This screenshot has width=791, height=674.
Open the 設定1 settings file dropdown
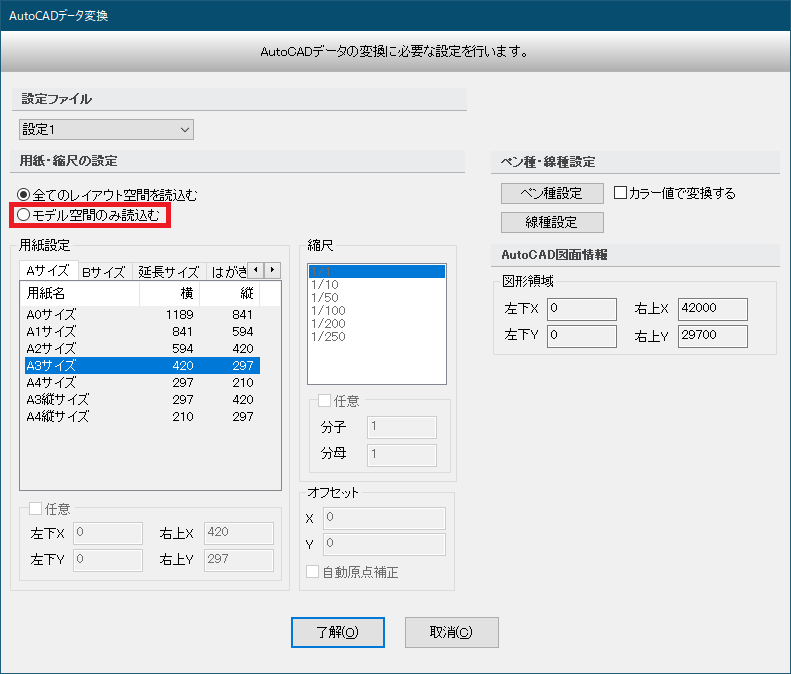click(106, 130)
